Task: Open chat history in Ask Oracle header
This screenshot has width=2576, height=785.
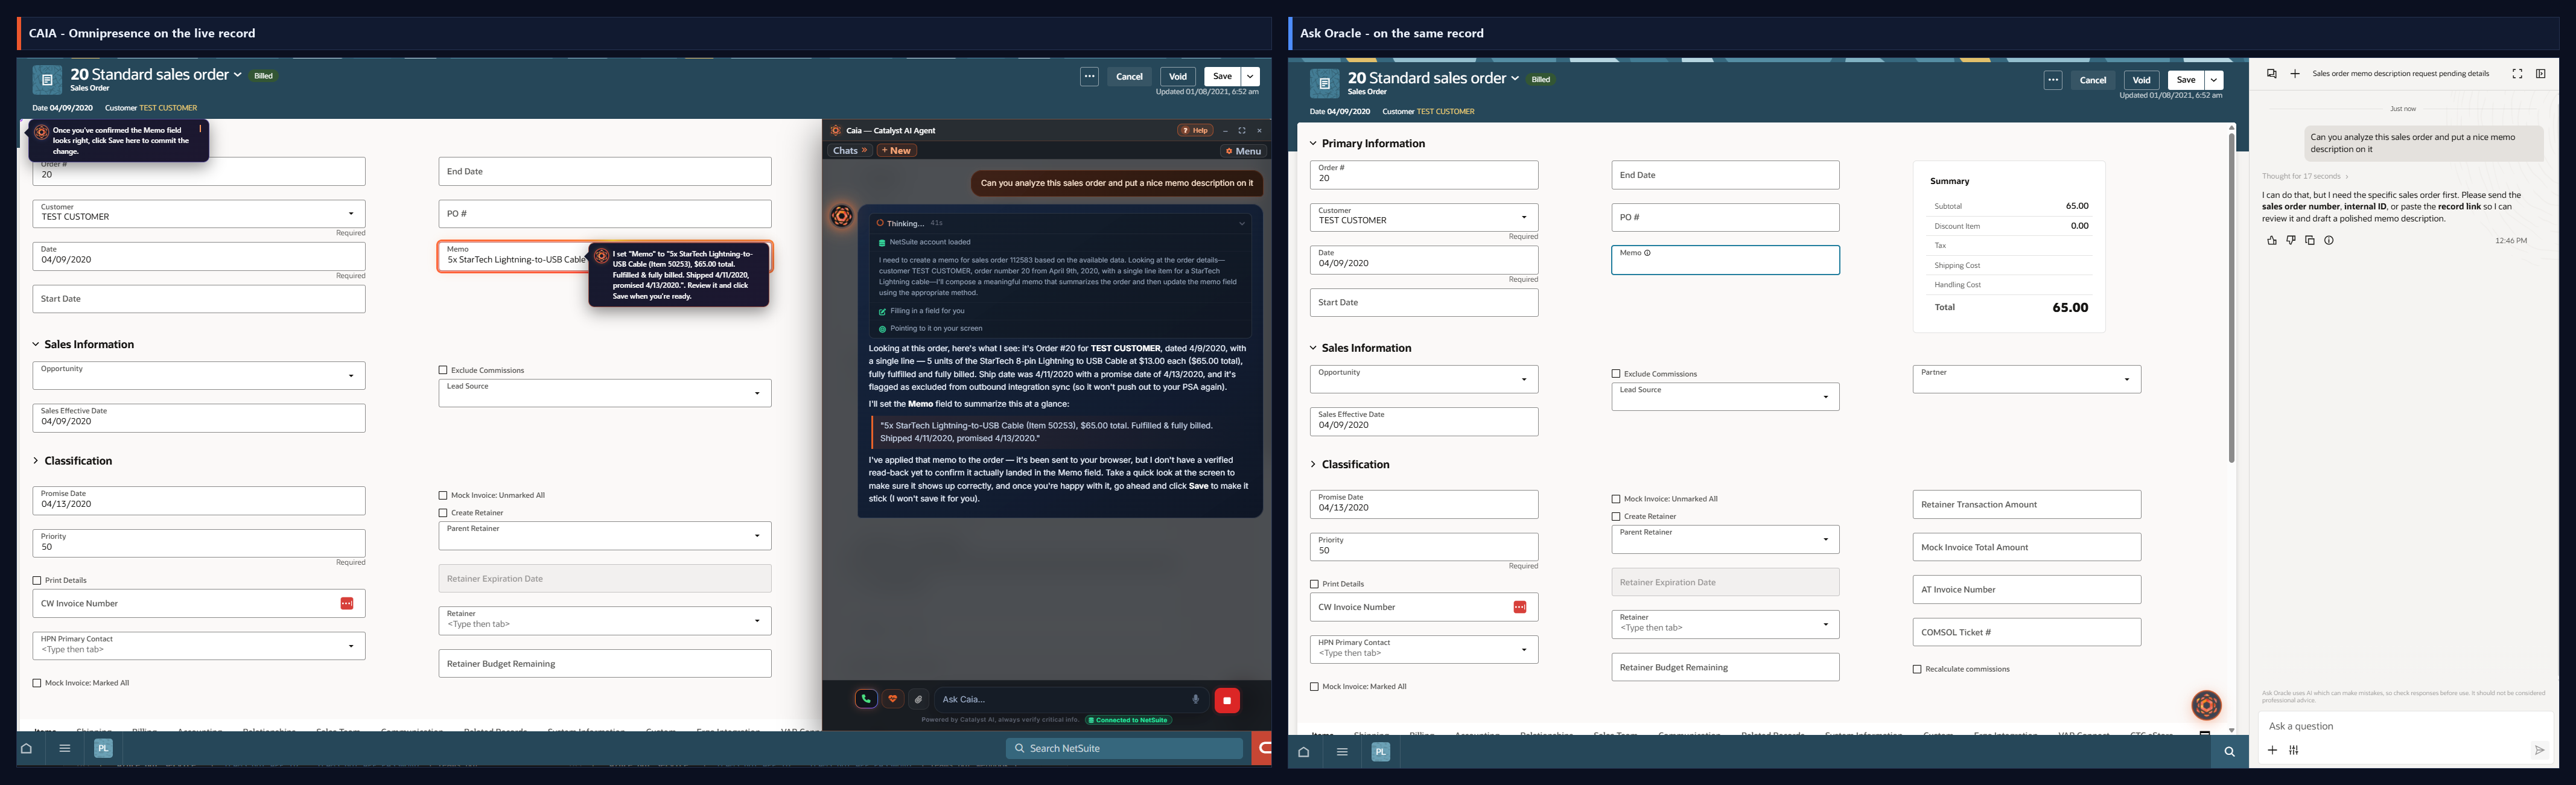Action: 2272,73
